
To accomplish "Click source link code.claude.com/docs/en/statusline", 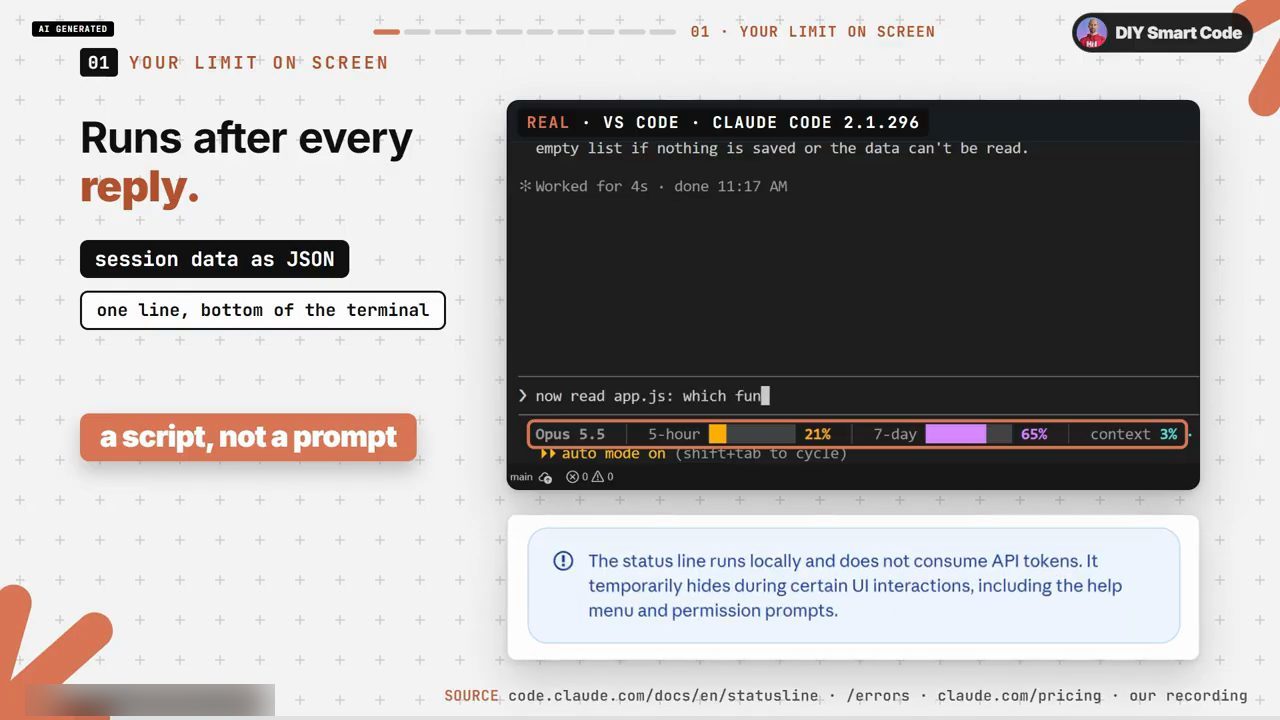I will (663, 696).
